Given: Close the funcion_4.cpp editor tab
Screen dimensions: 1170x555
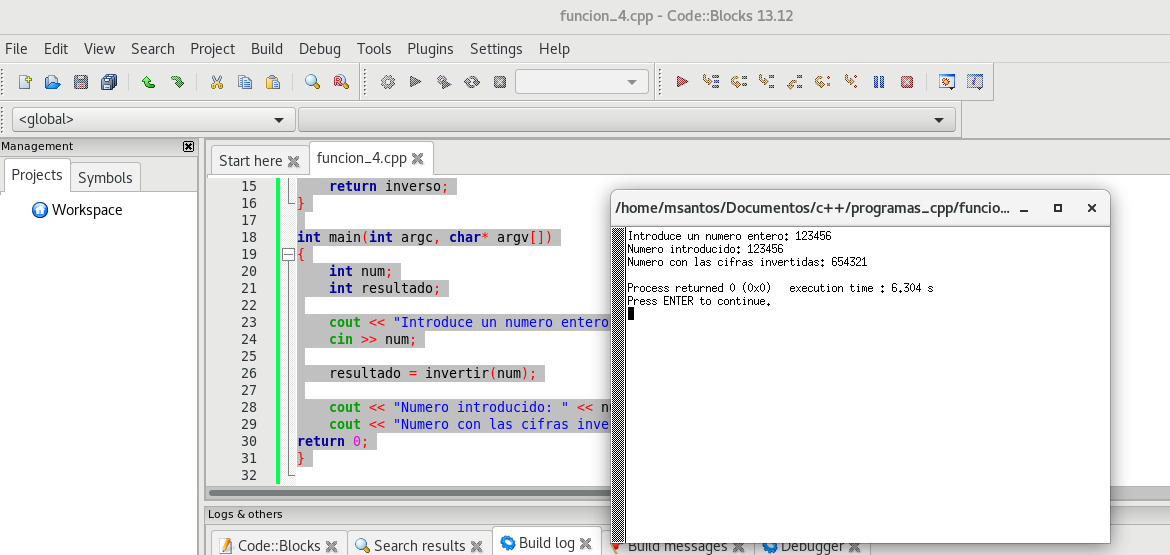Looking at the screenshot, I should pyautogui.click(x=417, y=158).
